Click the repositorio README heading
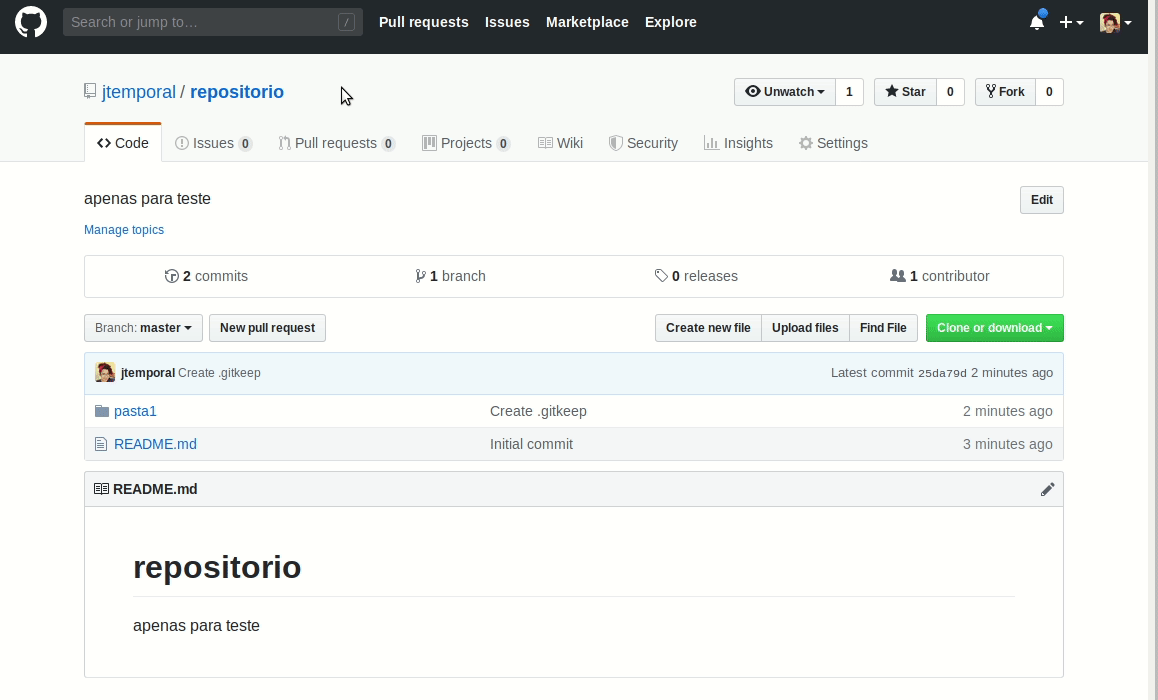This screenshot has width=1158, height=700. pos(217,567)
